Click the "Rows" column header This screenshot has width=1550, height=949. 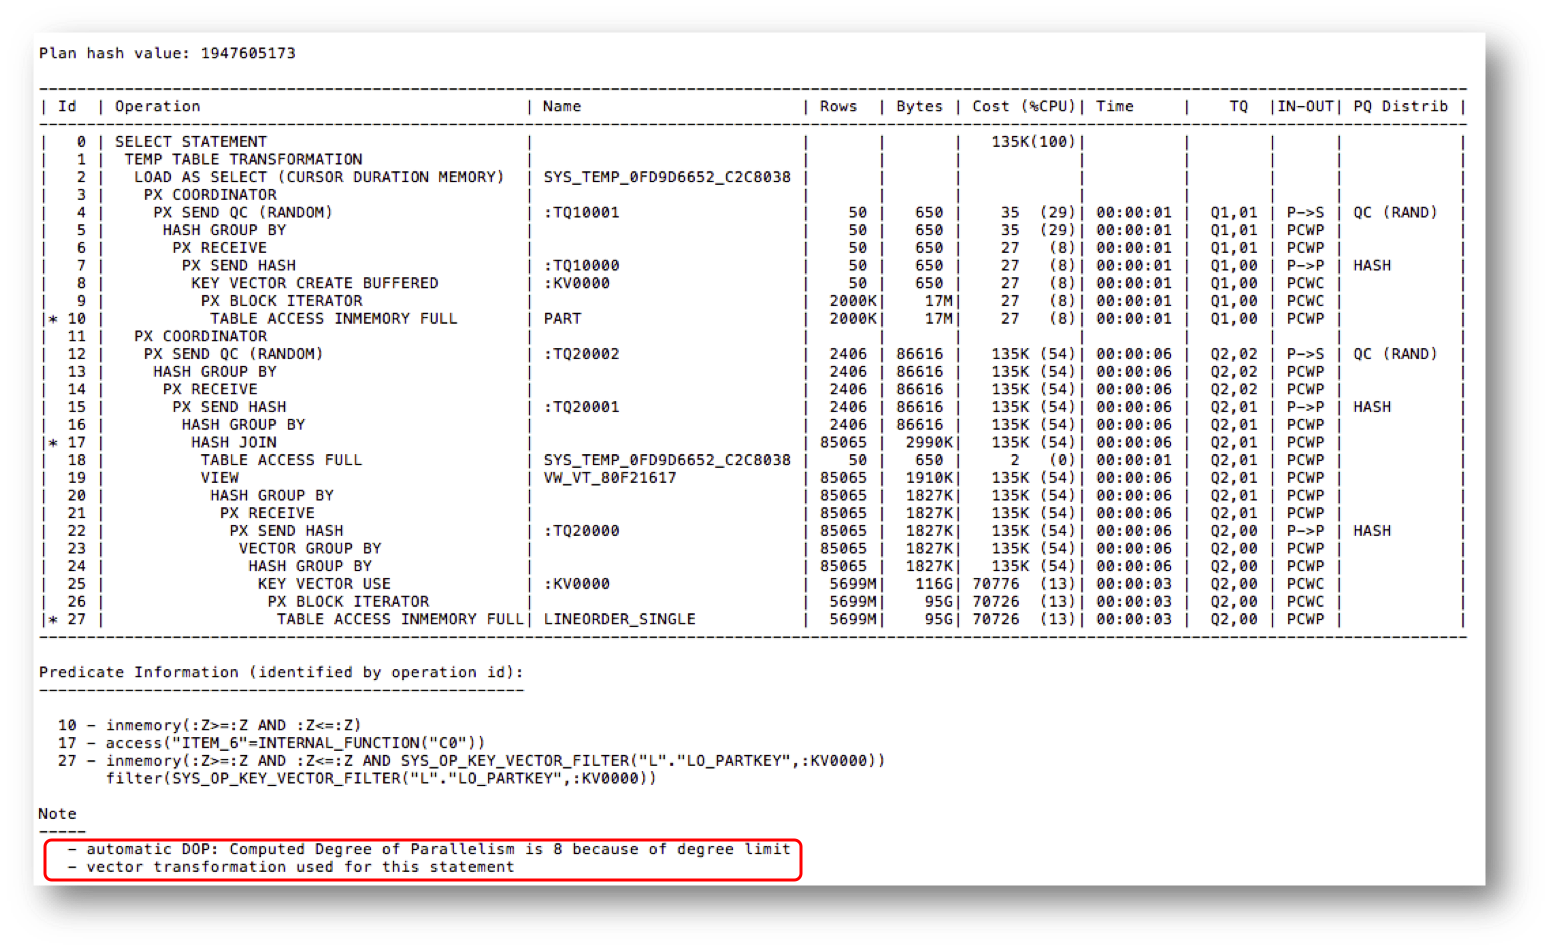pos(838,106)
